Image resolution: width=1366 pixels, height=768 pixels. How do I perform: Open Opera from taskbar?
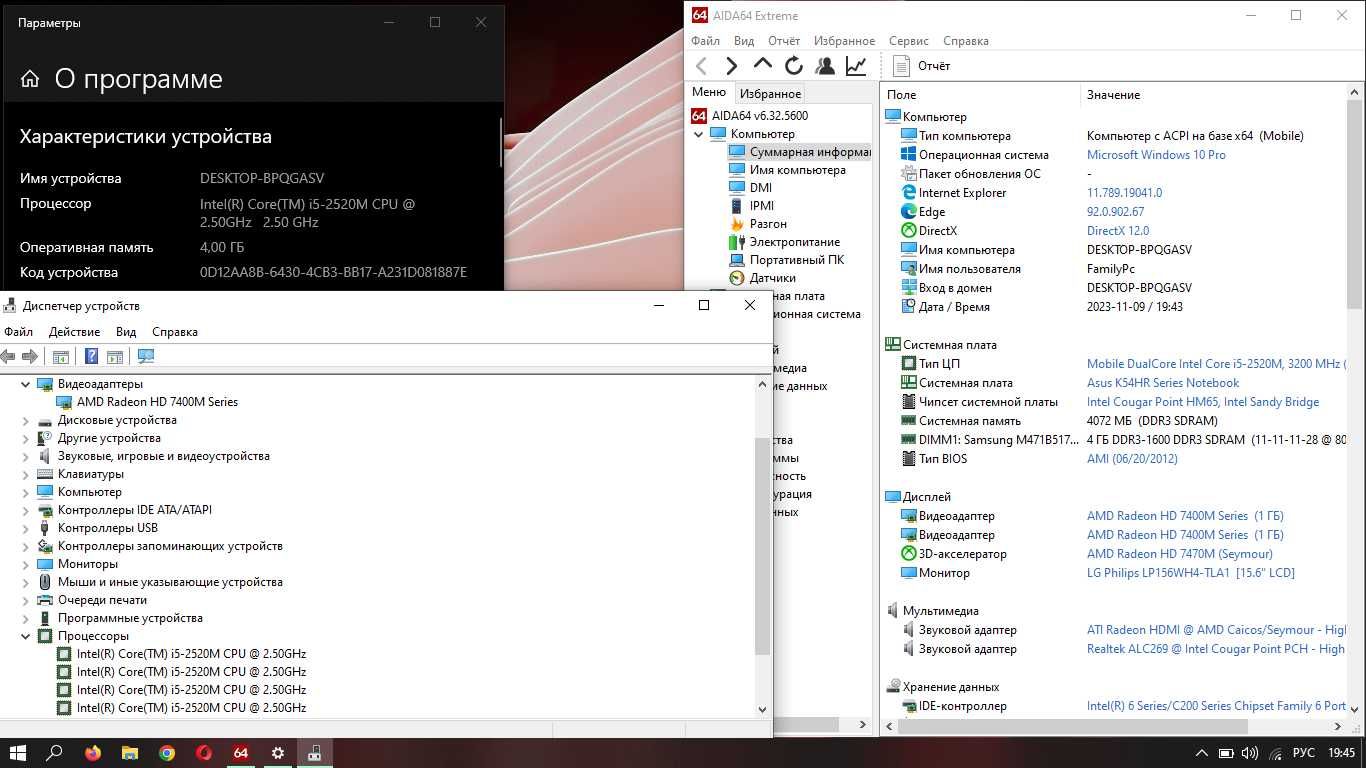pyautogui.click(x=204, y=753)
